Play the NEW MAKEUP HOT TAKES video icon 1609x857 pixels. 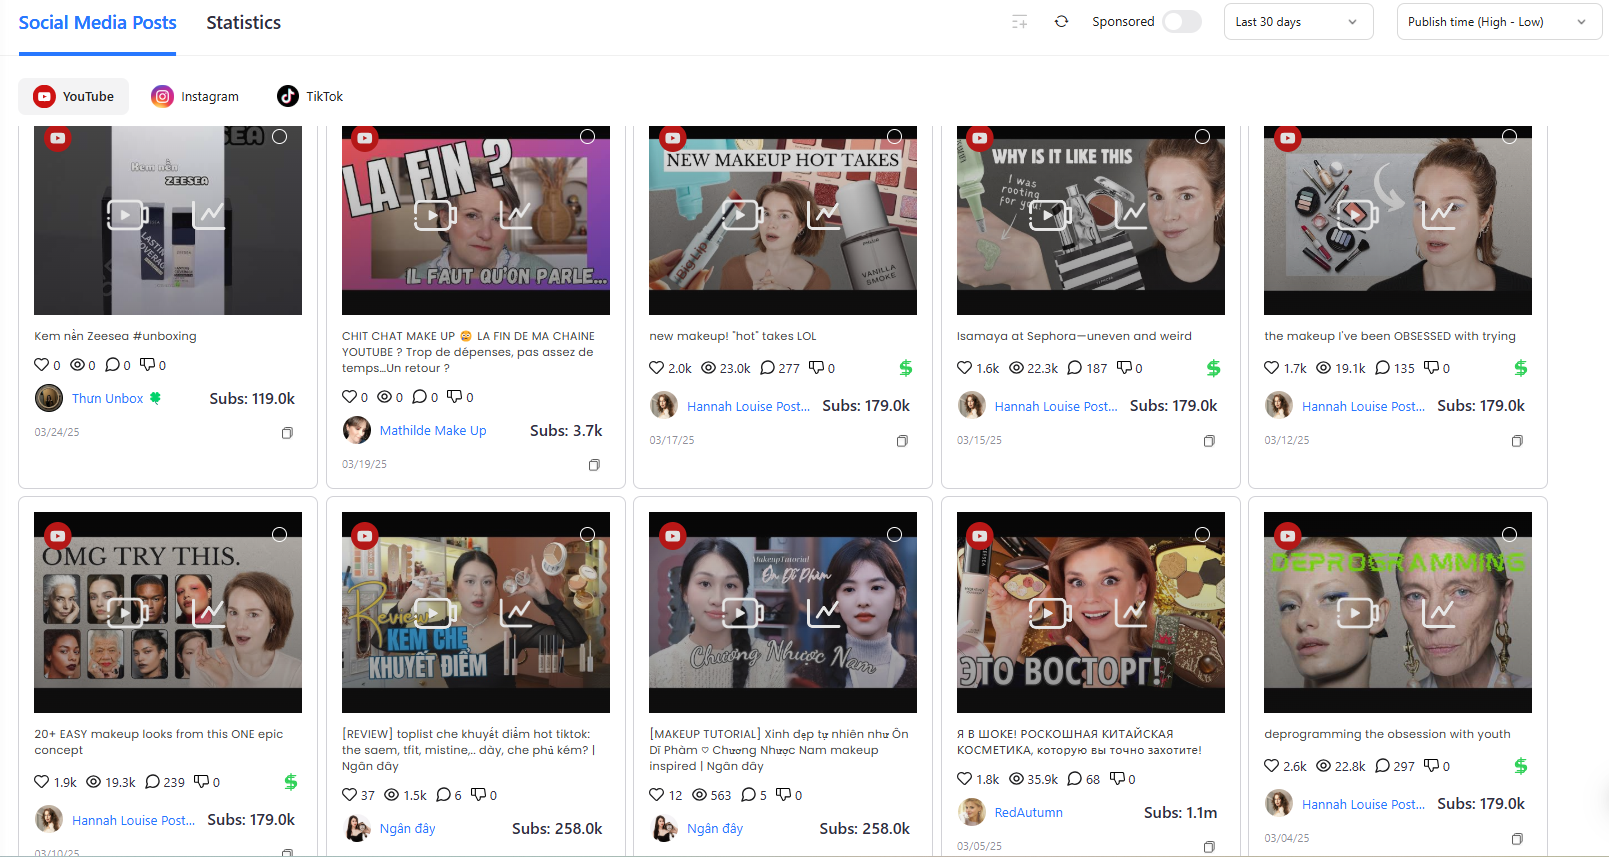pyautogui.click(x=742, y=214)
